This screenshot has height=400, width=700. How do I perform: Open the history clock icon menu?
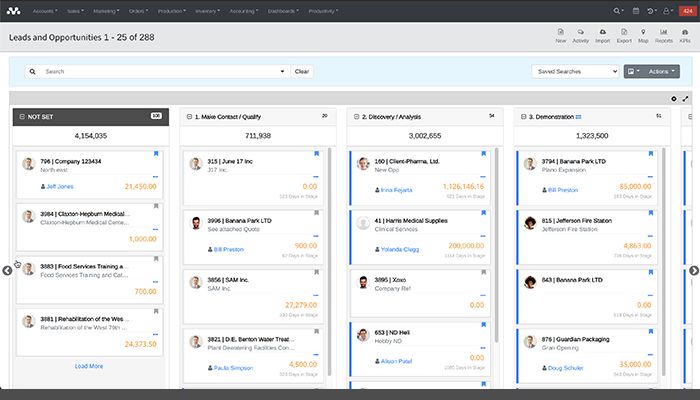(x=652, y=11)
